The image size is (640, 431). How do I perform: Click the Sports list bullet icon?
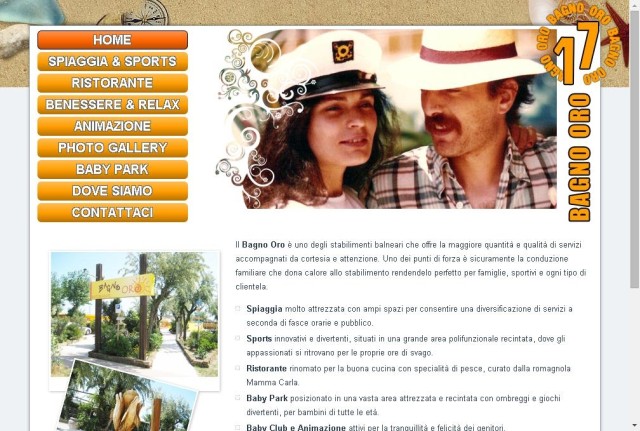[238, 338]
